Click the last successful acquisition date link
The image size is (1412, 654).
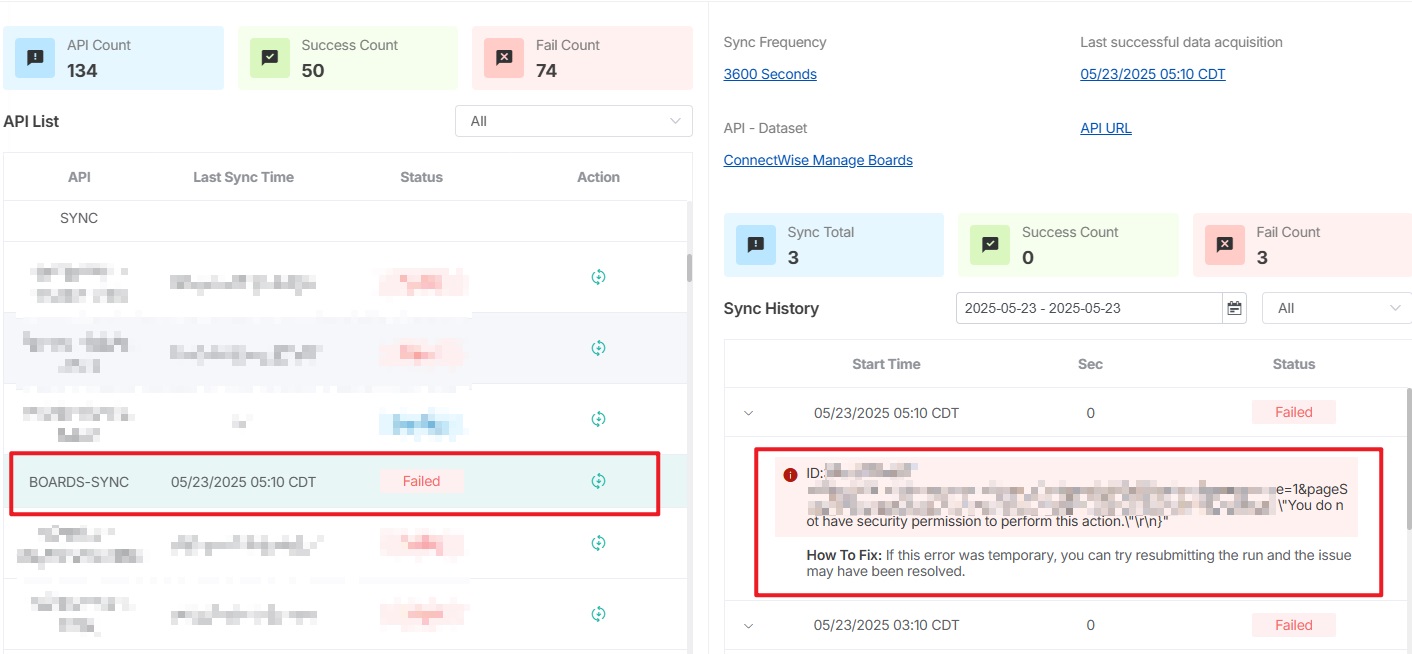pos(1152,74)
